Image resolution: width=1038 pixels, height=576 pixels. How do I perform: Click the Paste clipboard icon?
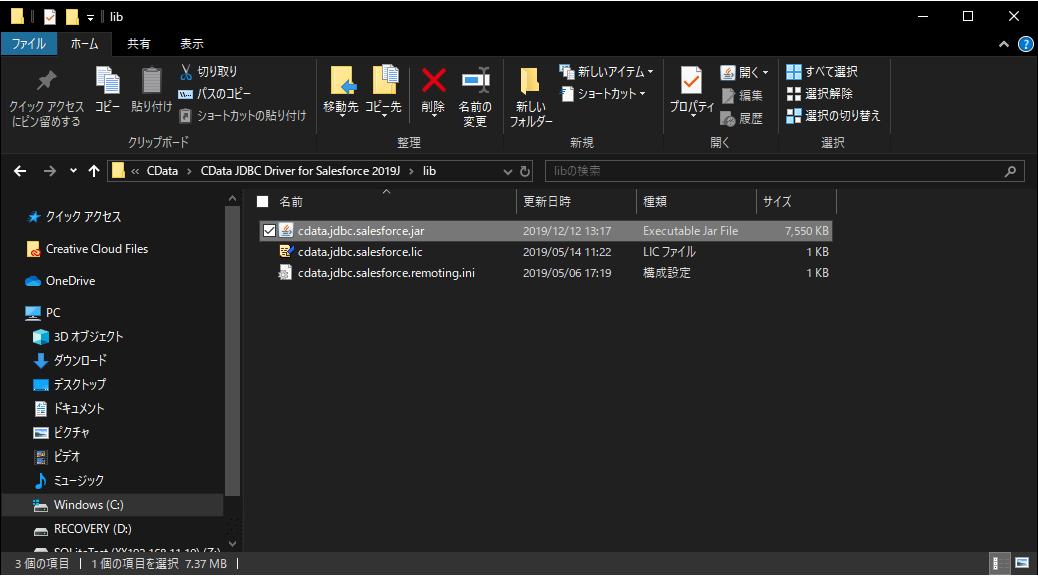pyautogui.click(x=152, y=90)
